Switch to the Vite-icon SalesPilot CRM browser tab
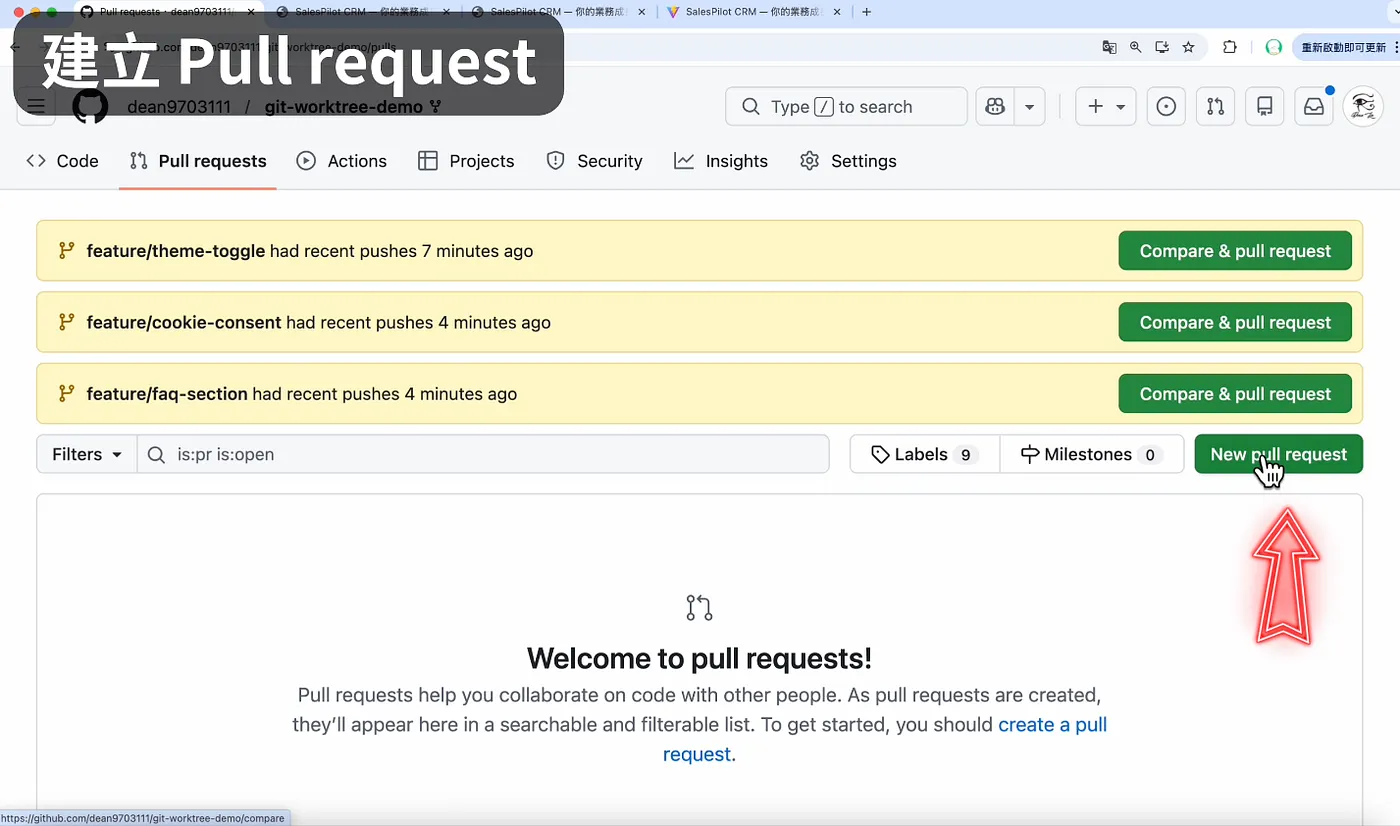Screen dimensions: 1400x826 tap(752, 12)
